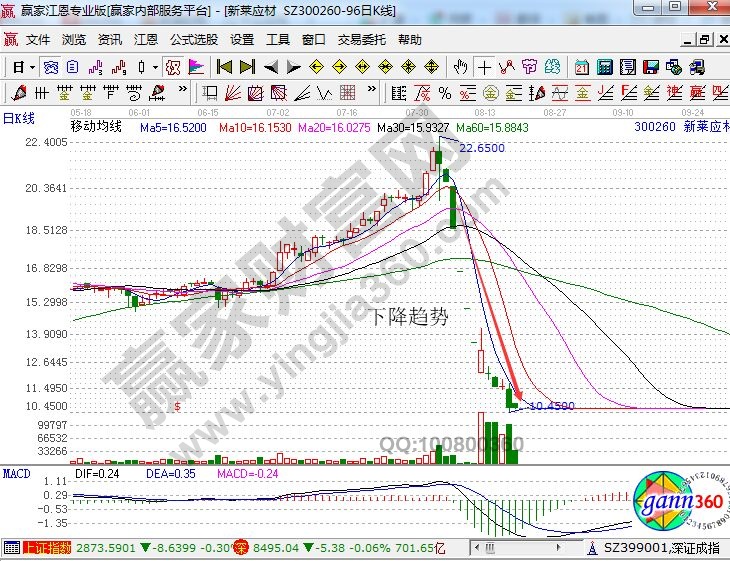This screenshot has width=730, height=561.
Task: Select the Gann fan angle-line tool
Action: pos(231,93)
